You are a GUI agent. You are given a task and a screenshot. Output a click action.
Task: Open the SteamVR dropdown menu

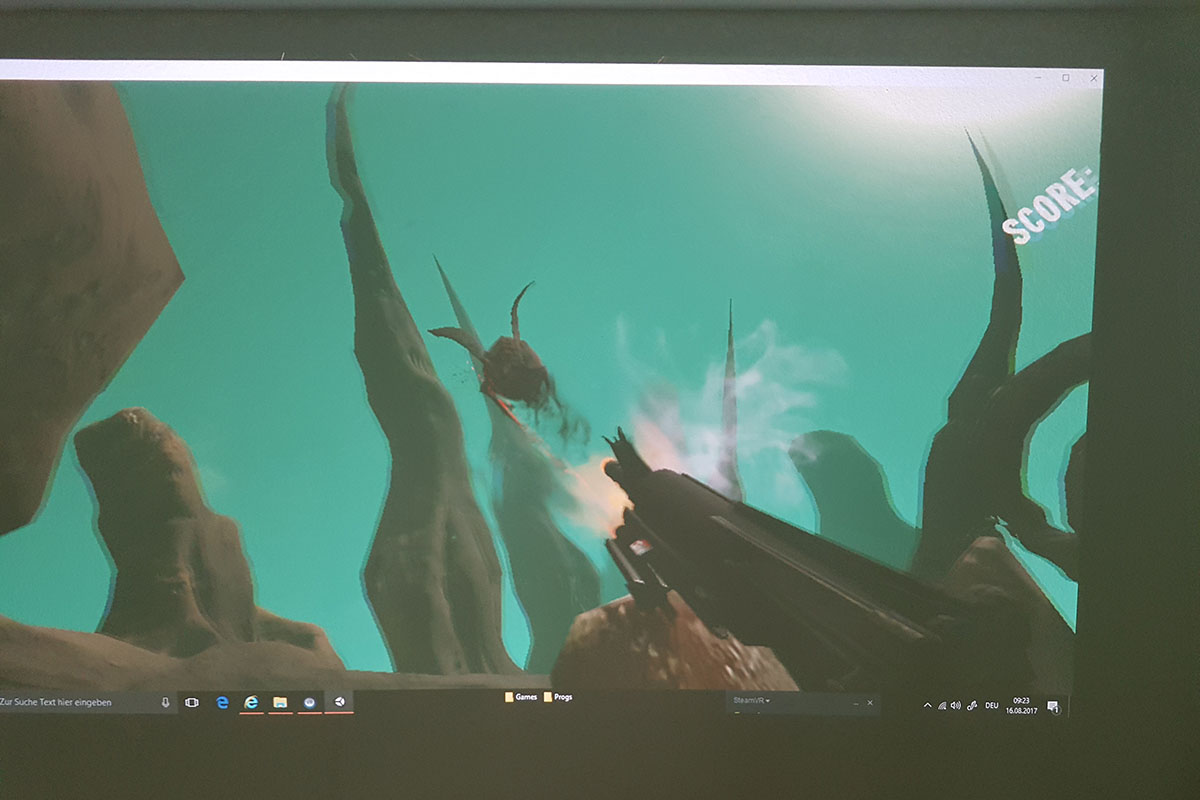(752, 702)
